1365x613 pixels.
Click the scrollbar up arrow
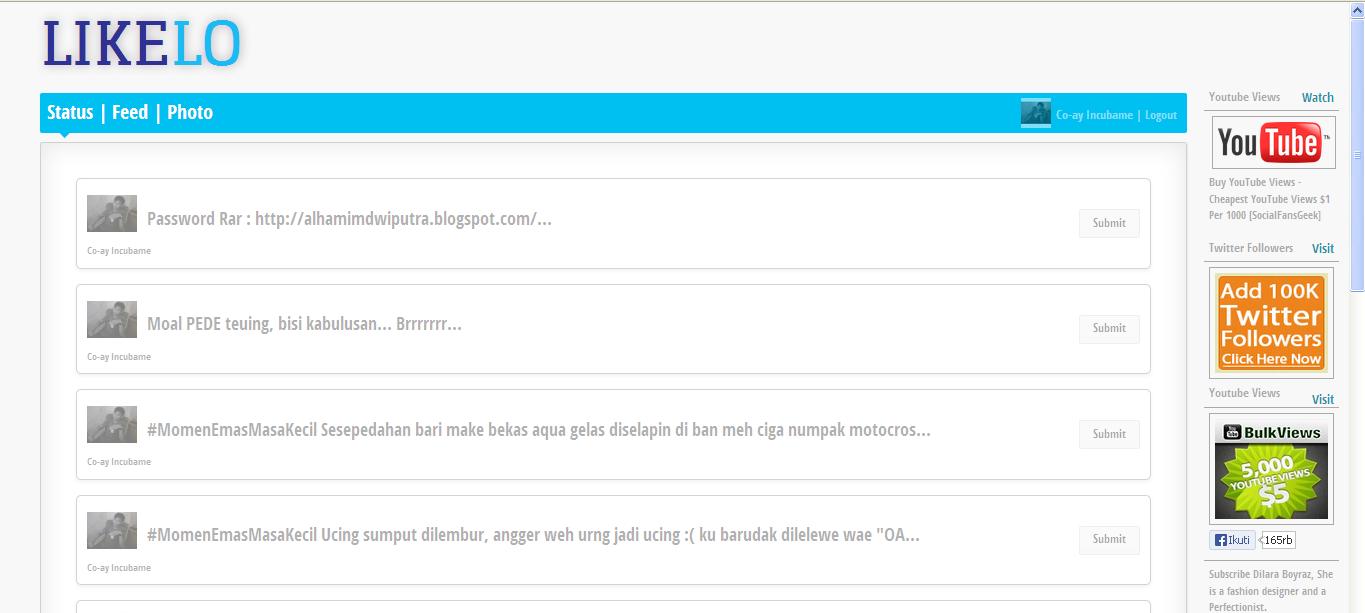(x=1357, y=12)
